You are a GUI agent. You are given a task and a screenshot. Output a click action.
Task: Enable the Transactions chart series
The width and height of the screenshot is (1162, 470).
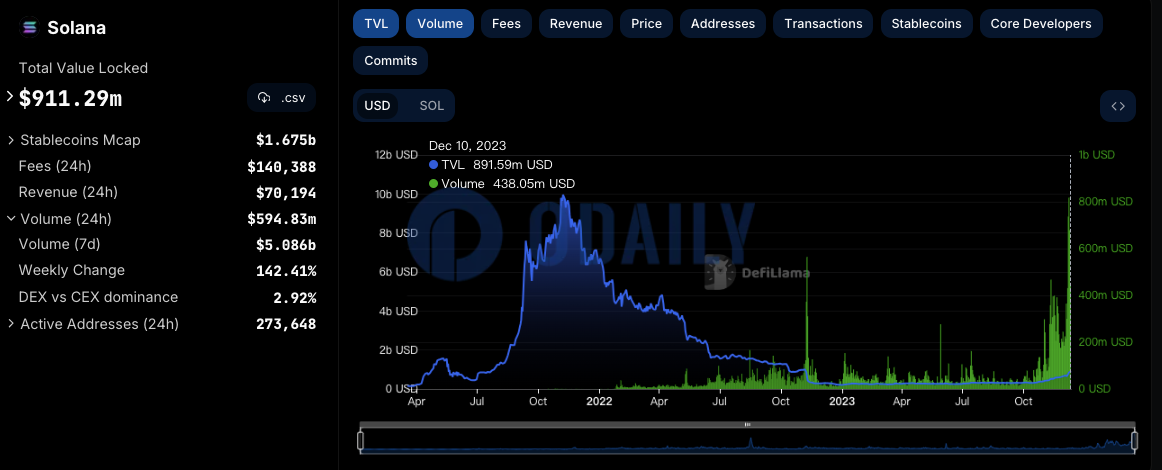click(x=823, y=24)
